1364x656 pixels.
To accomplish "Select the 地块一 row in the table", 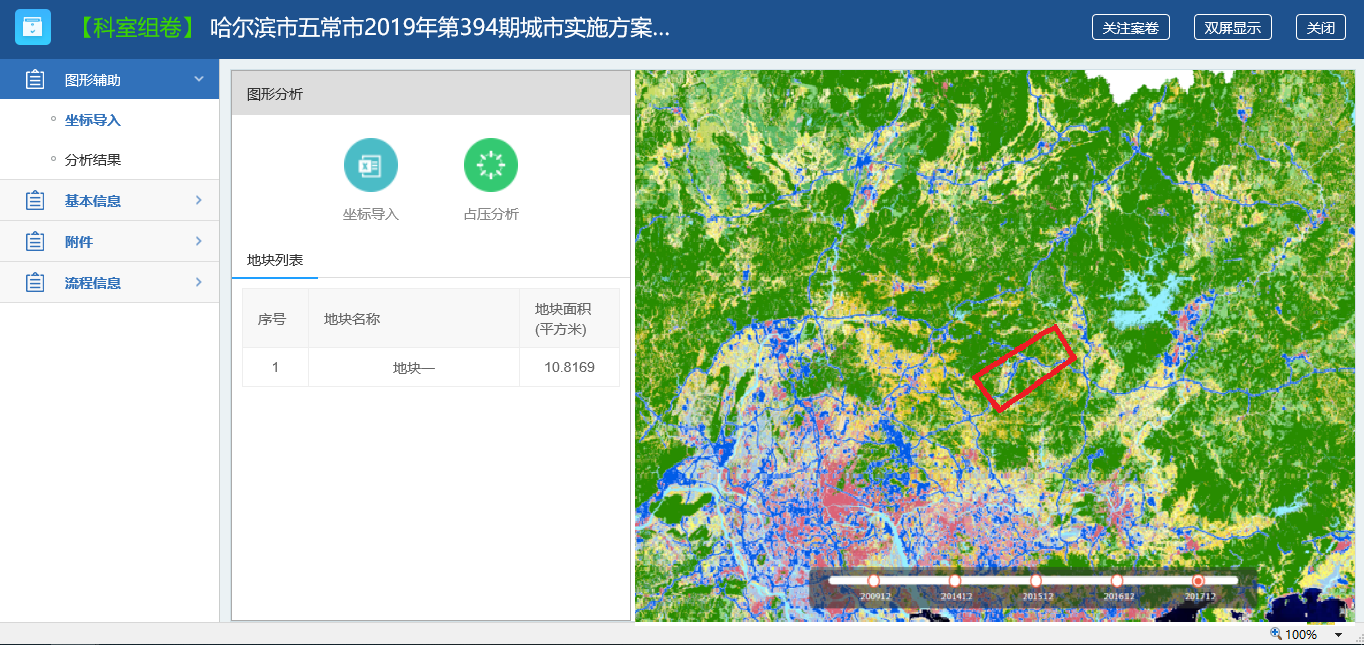I will coord(413,368).
